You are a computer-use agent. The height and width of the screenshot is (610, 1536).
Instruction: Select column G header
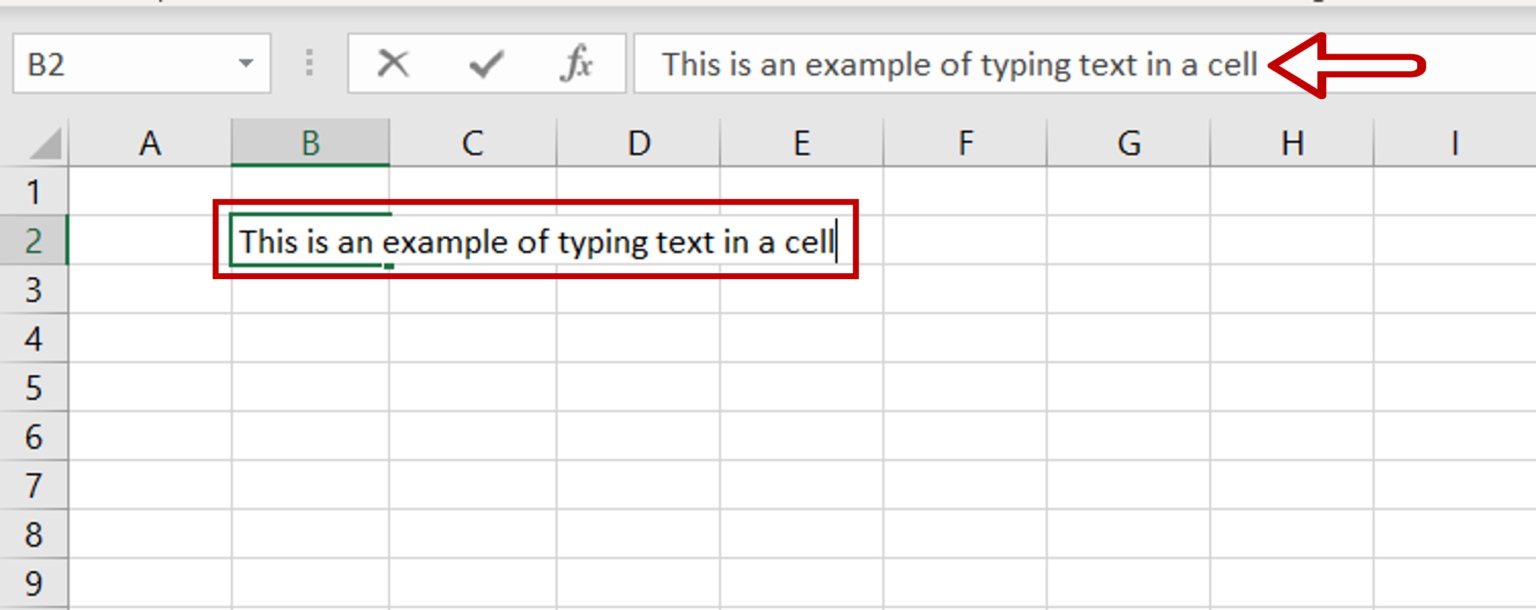pos(1128,141)
